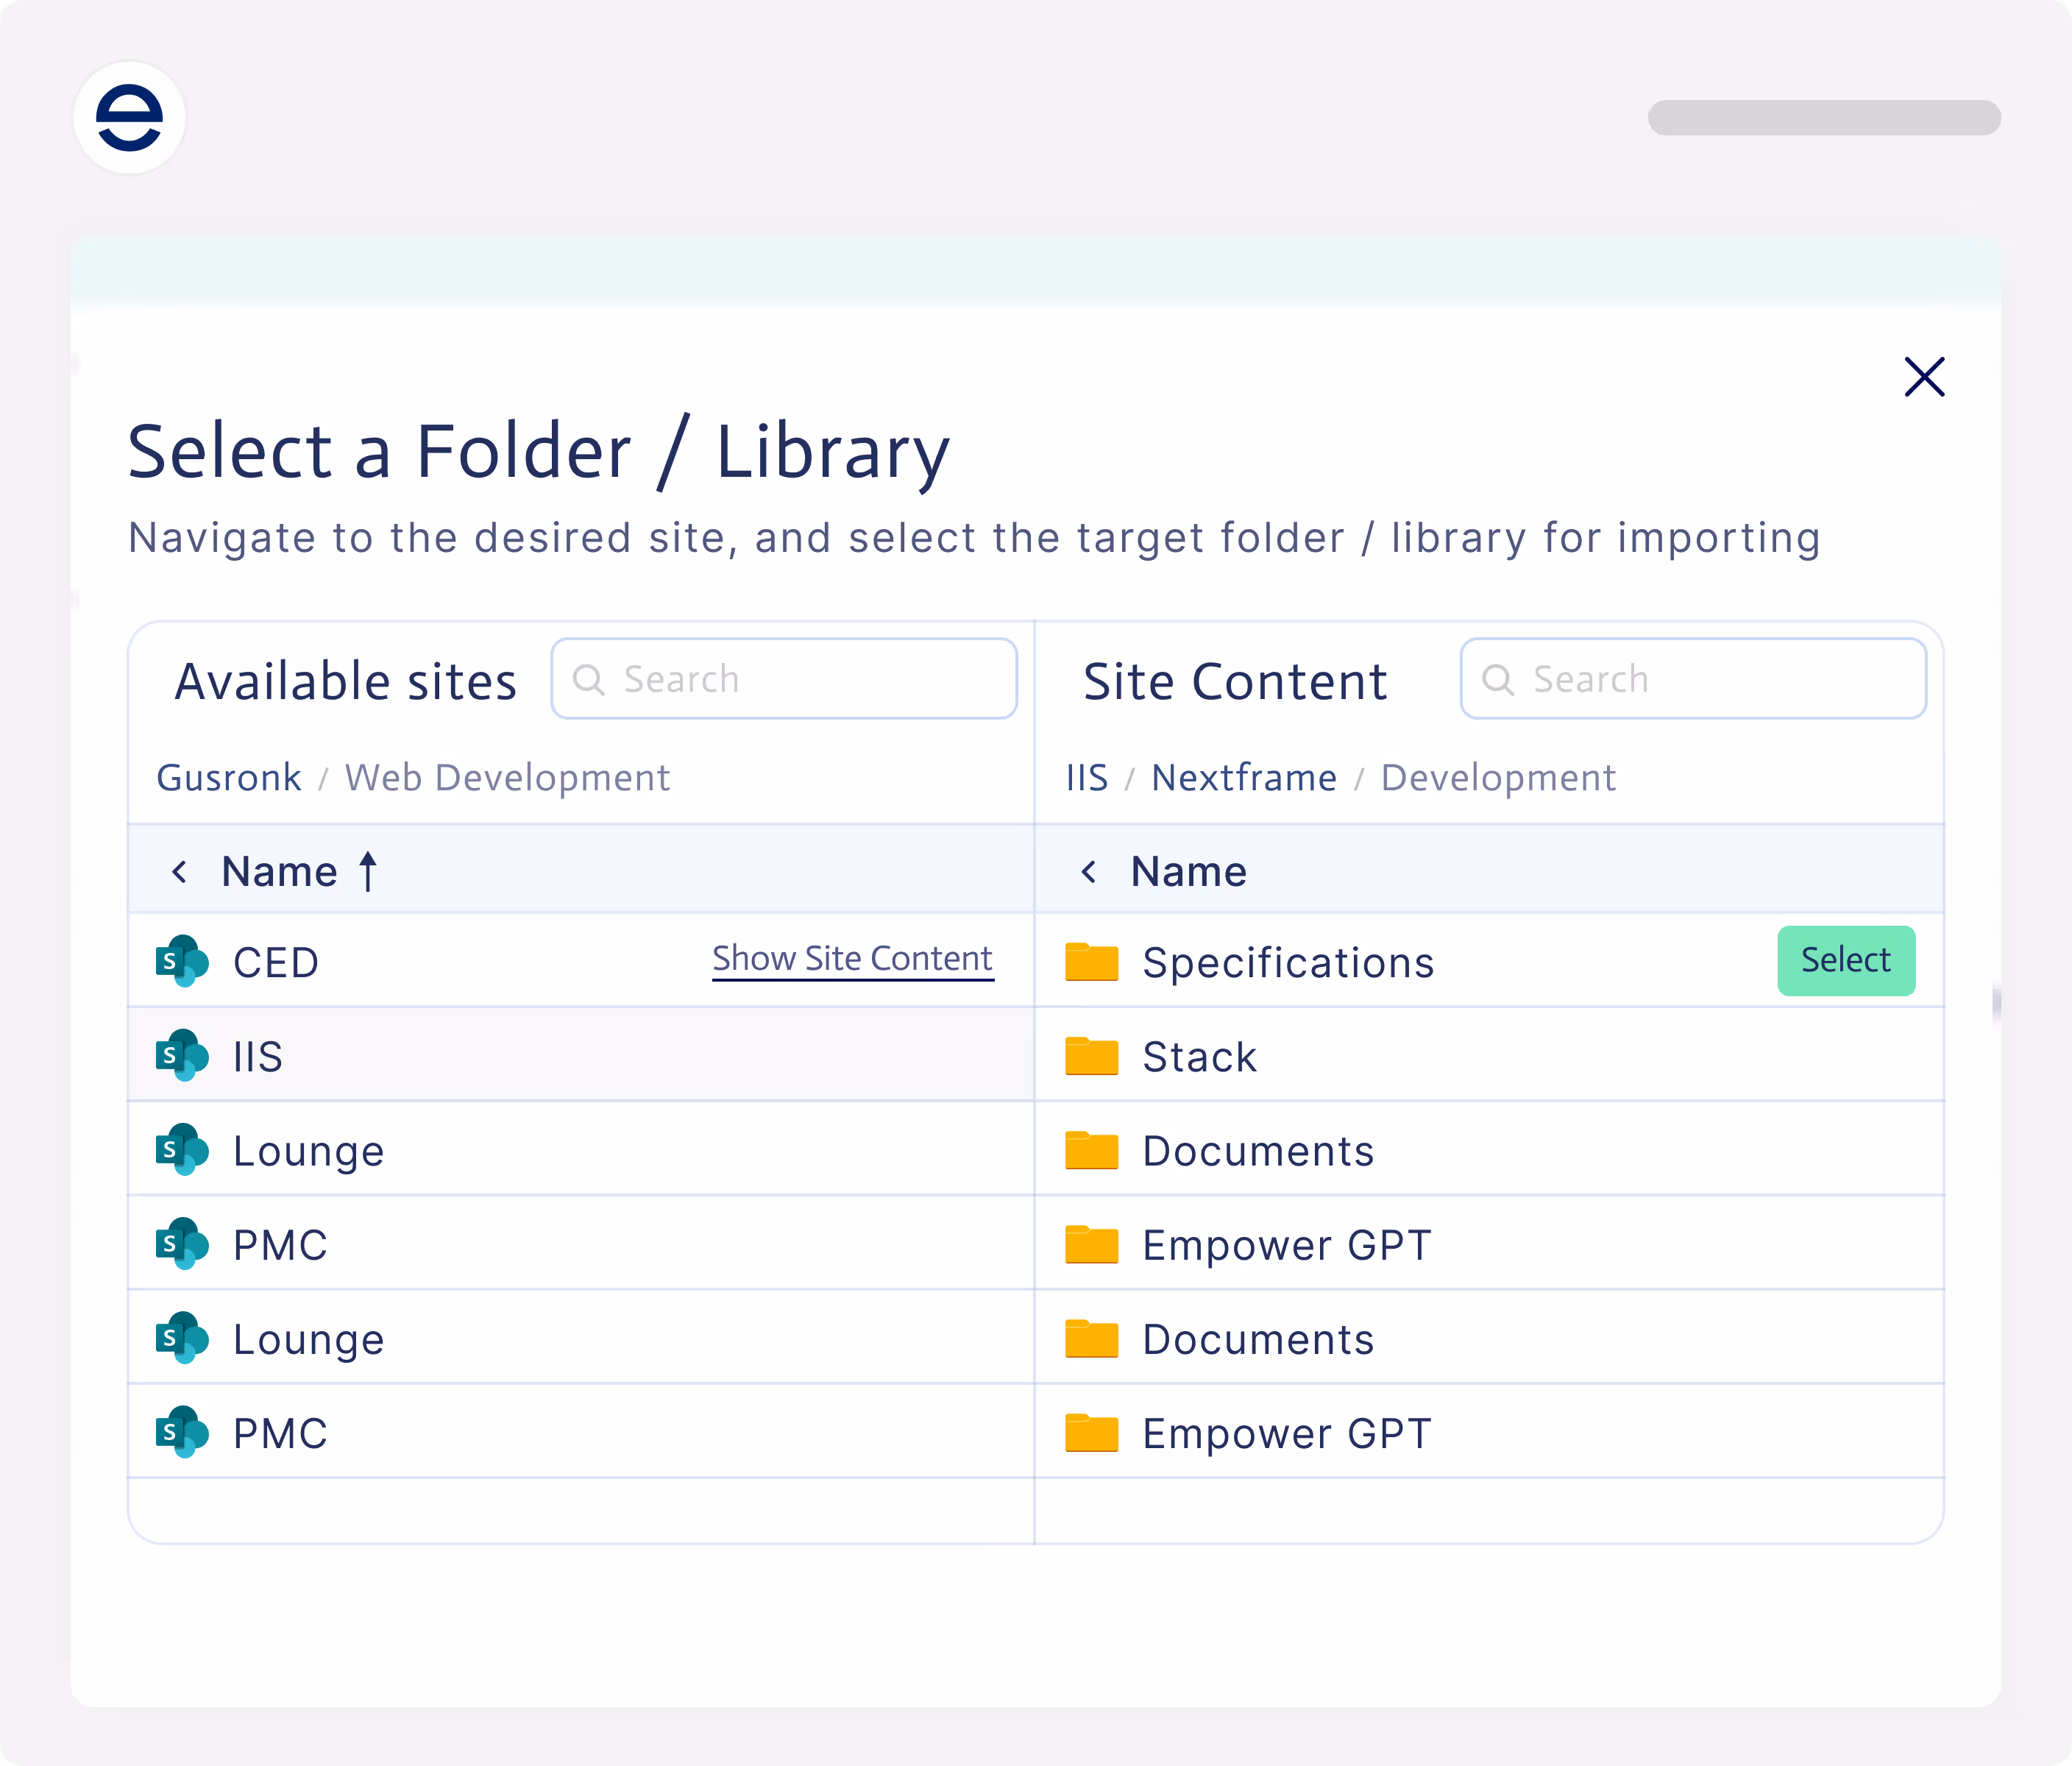Navigate to Gusronk breadcrumb

click(x=229, y=778)
